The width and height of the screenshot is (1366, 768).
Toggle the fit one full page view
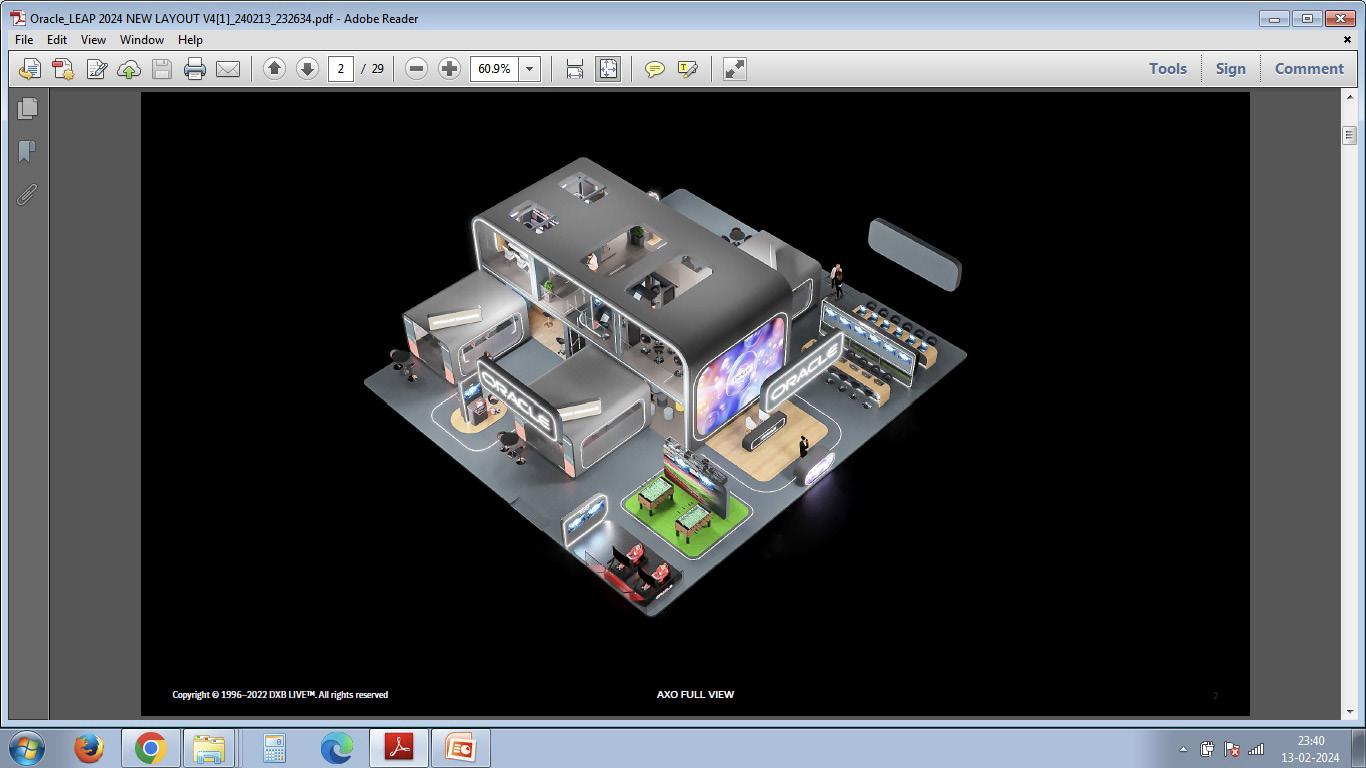pos(608,69)
